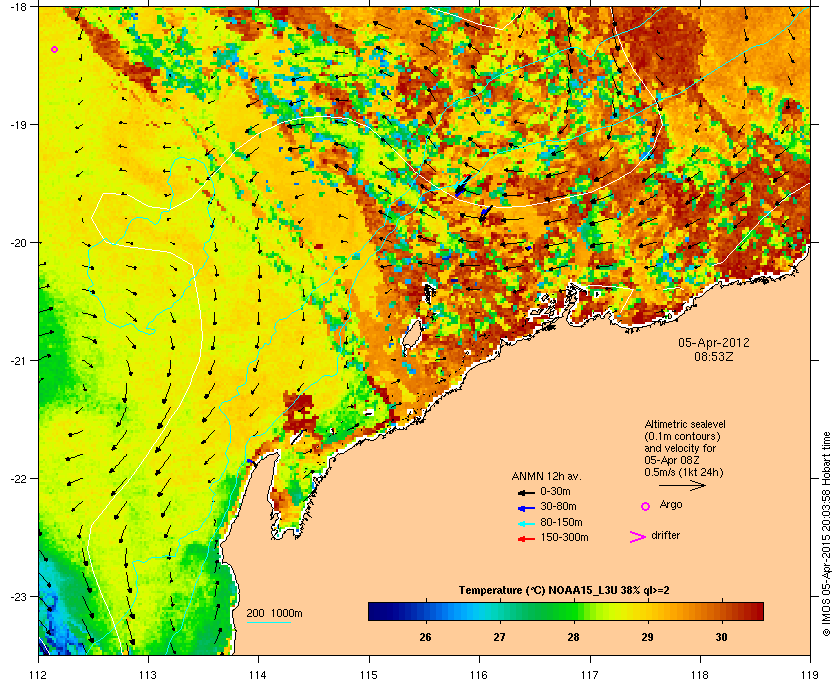Click the 'Argo' legend label

coord(671,504)
